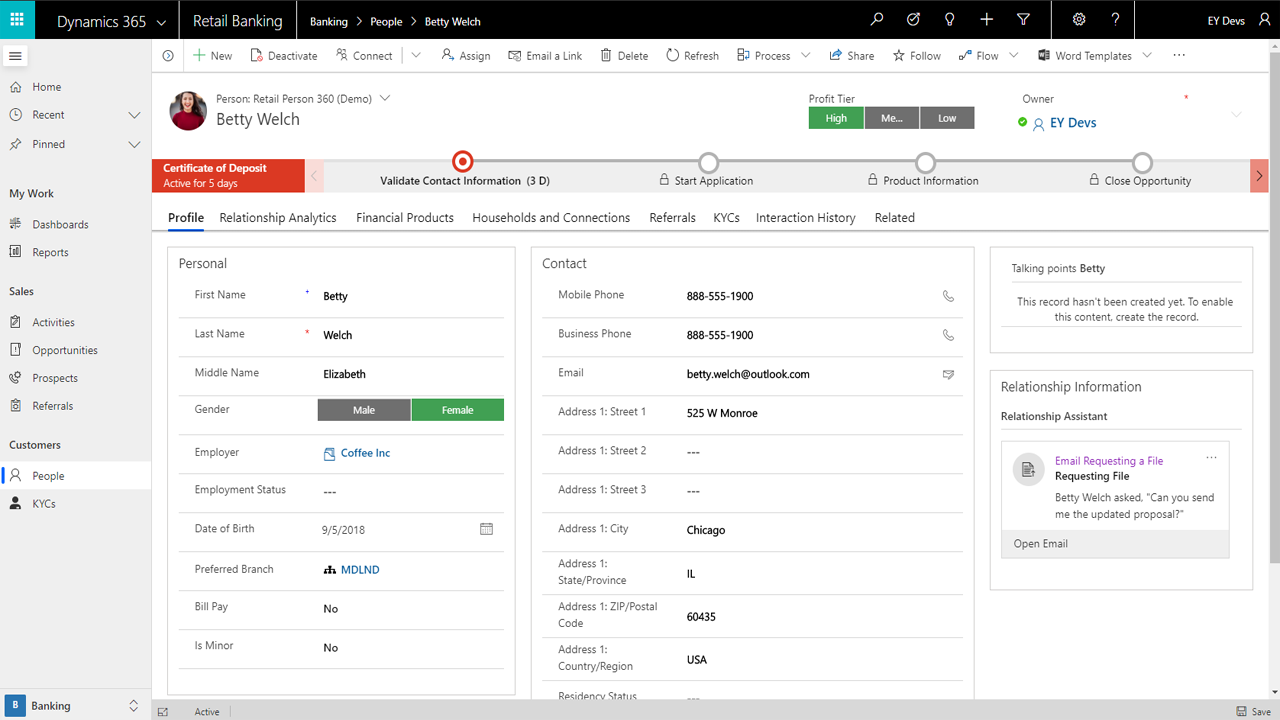
Task: Open the settings gear icon
Action: pyautogui.click(x=1079, y=20)
